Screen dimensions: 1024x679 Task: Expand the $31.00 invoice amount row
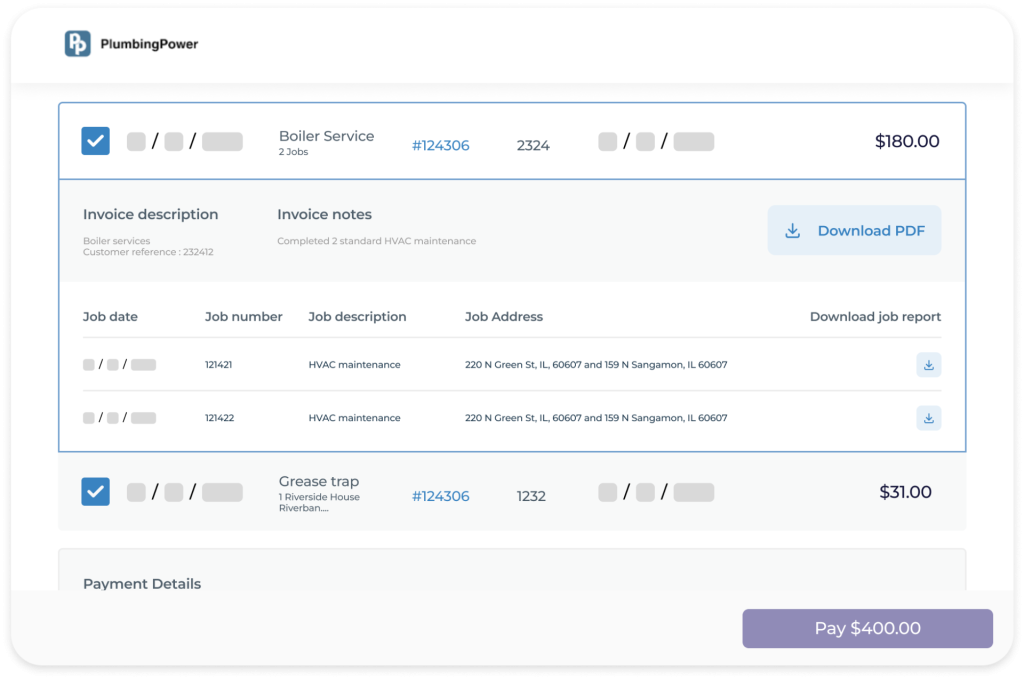coord(905,492)
